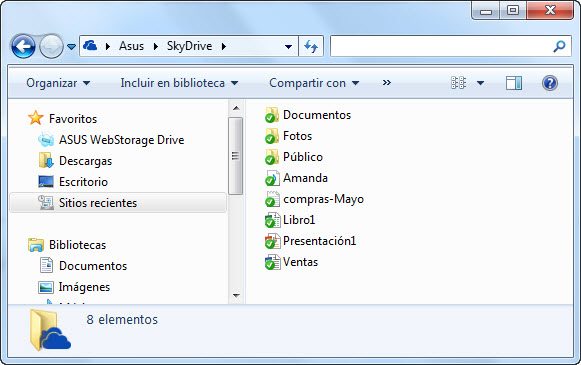581x365 pixels.
Task: Open the Compartir con menu
Action: click(314, 83)
